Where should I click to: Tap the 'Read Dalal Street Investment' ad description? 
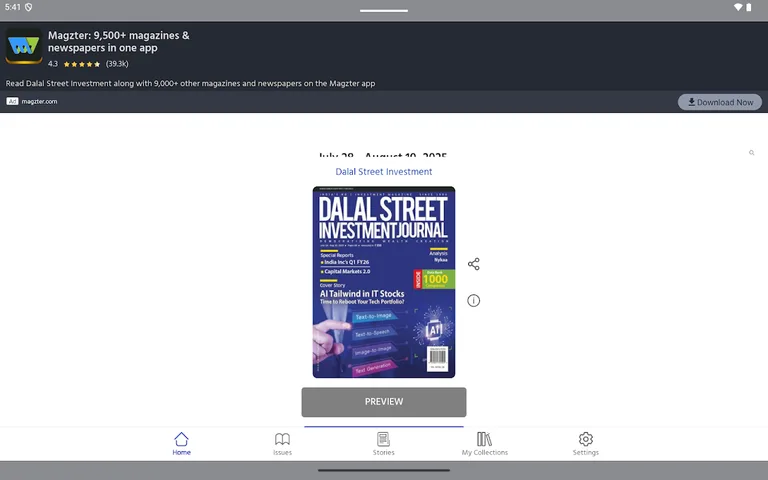pyautogui.click(x=190, y=83)
